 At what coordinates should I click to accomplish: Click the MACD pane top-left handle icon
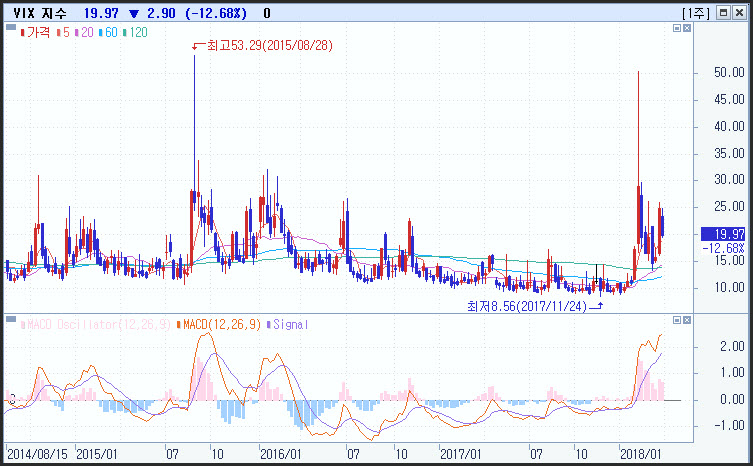(x=11, y=319)
